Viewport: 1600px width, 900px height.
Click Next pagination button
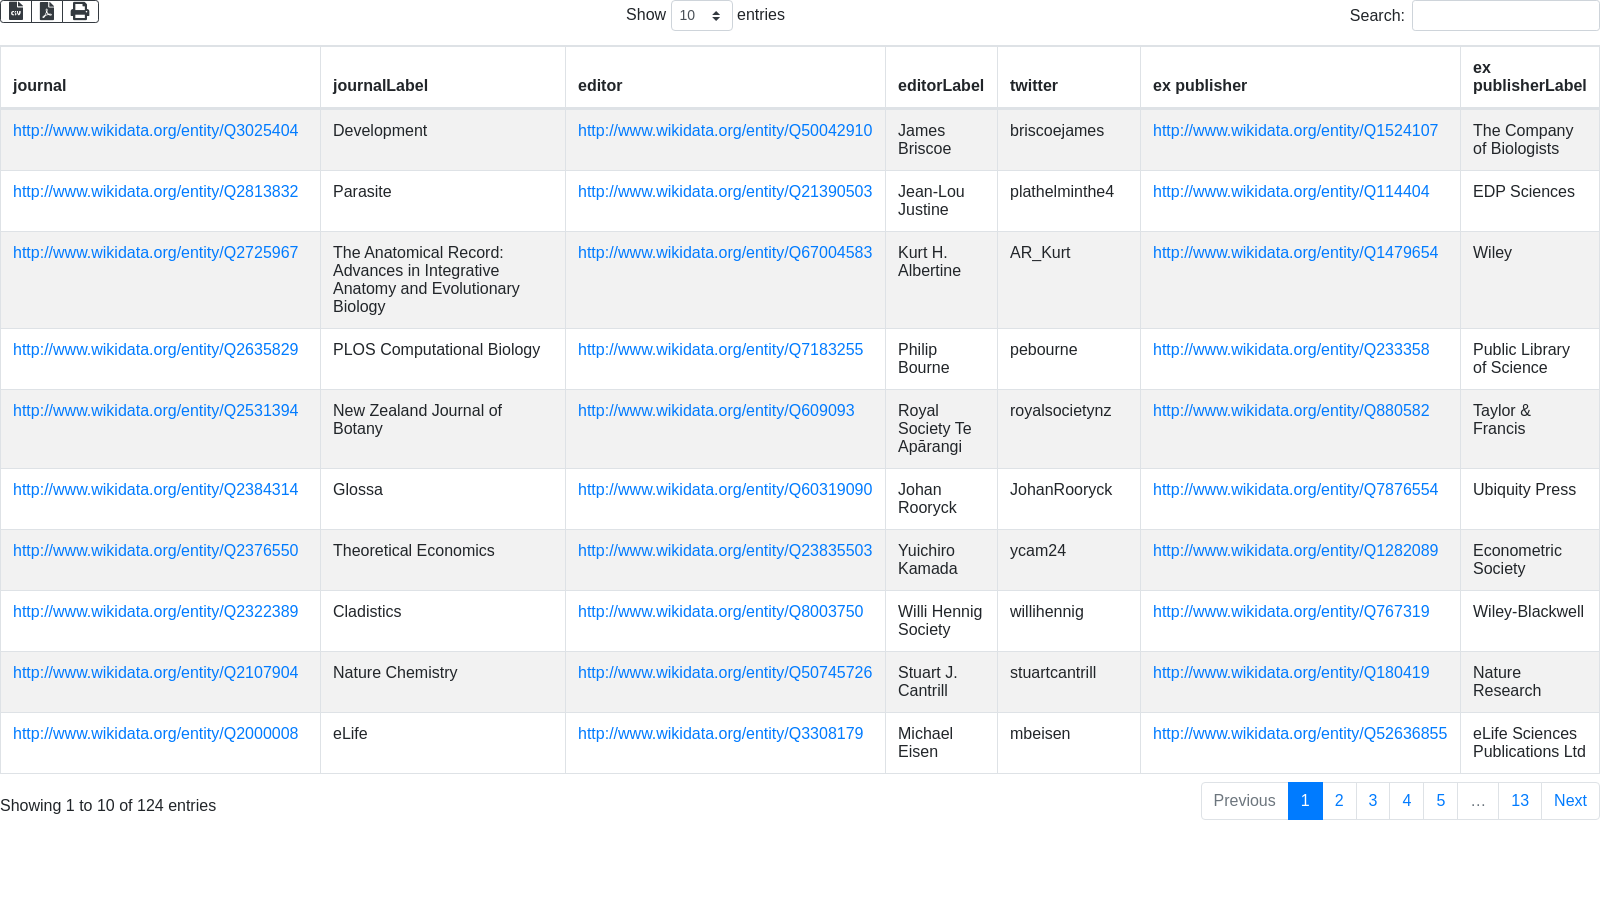pyautogui.click(x=1569, y=801)
